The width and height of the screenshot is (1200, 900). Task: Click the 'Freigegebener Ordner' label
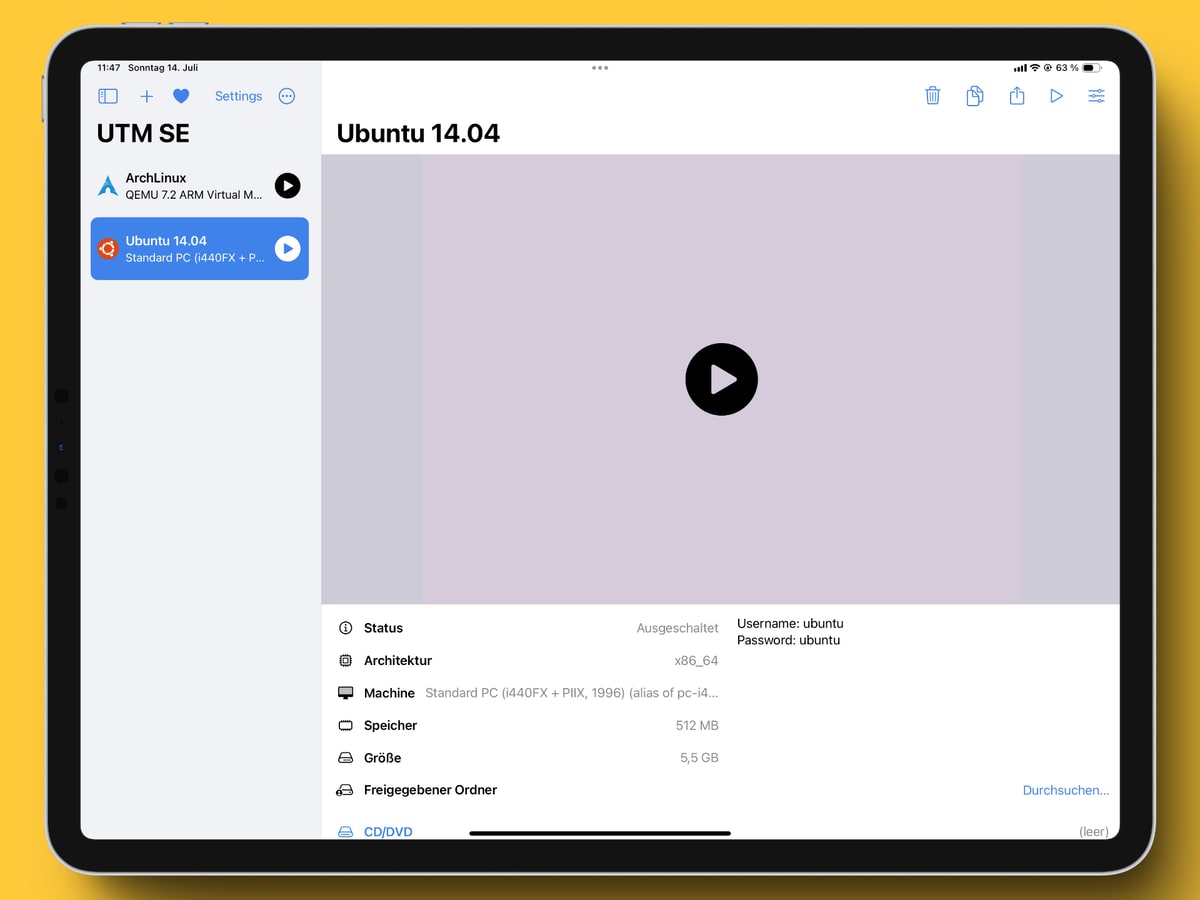[430, 790]
